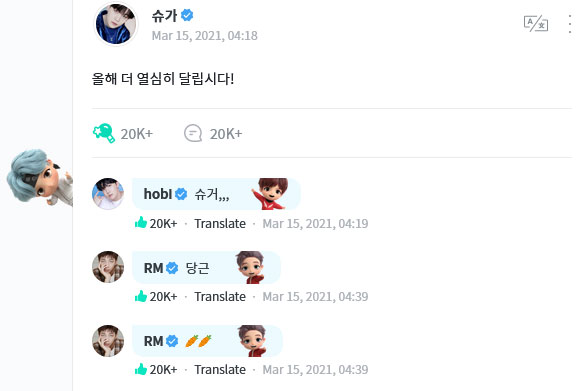This screenshot has width=586, height=391.
Task: Open RM's avatar beside 당근 comment
Action: (108, 267)
